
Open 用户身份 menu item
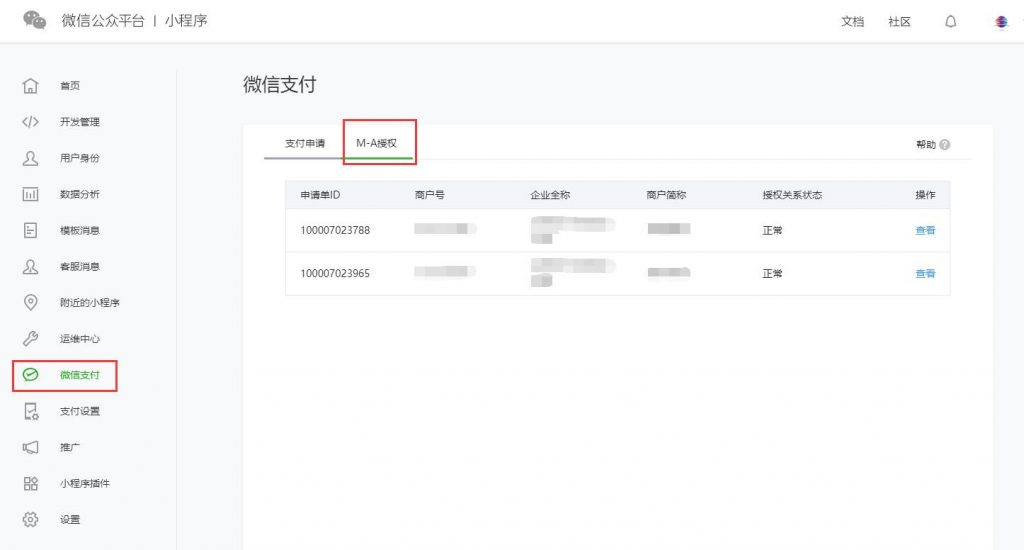pyautogui.click(x=80, y=158)
